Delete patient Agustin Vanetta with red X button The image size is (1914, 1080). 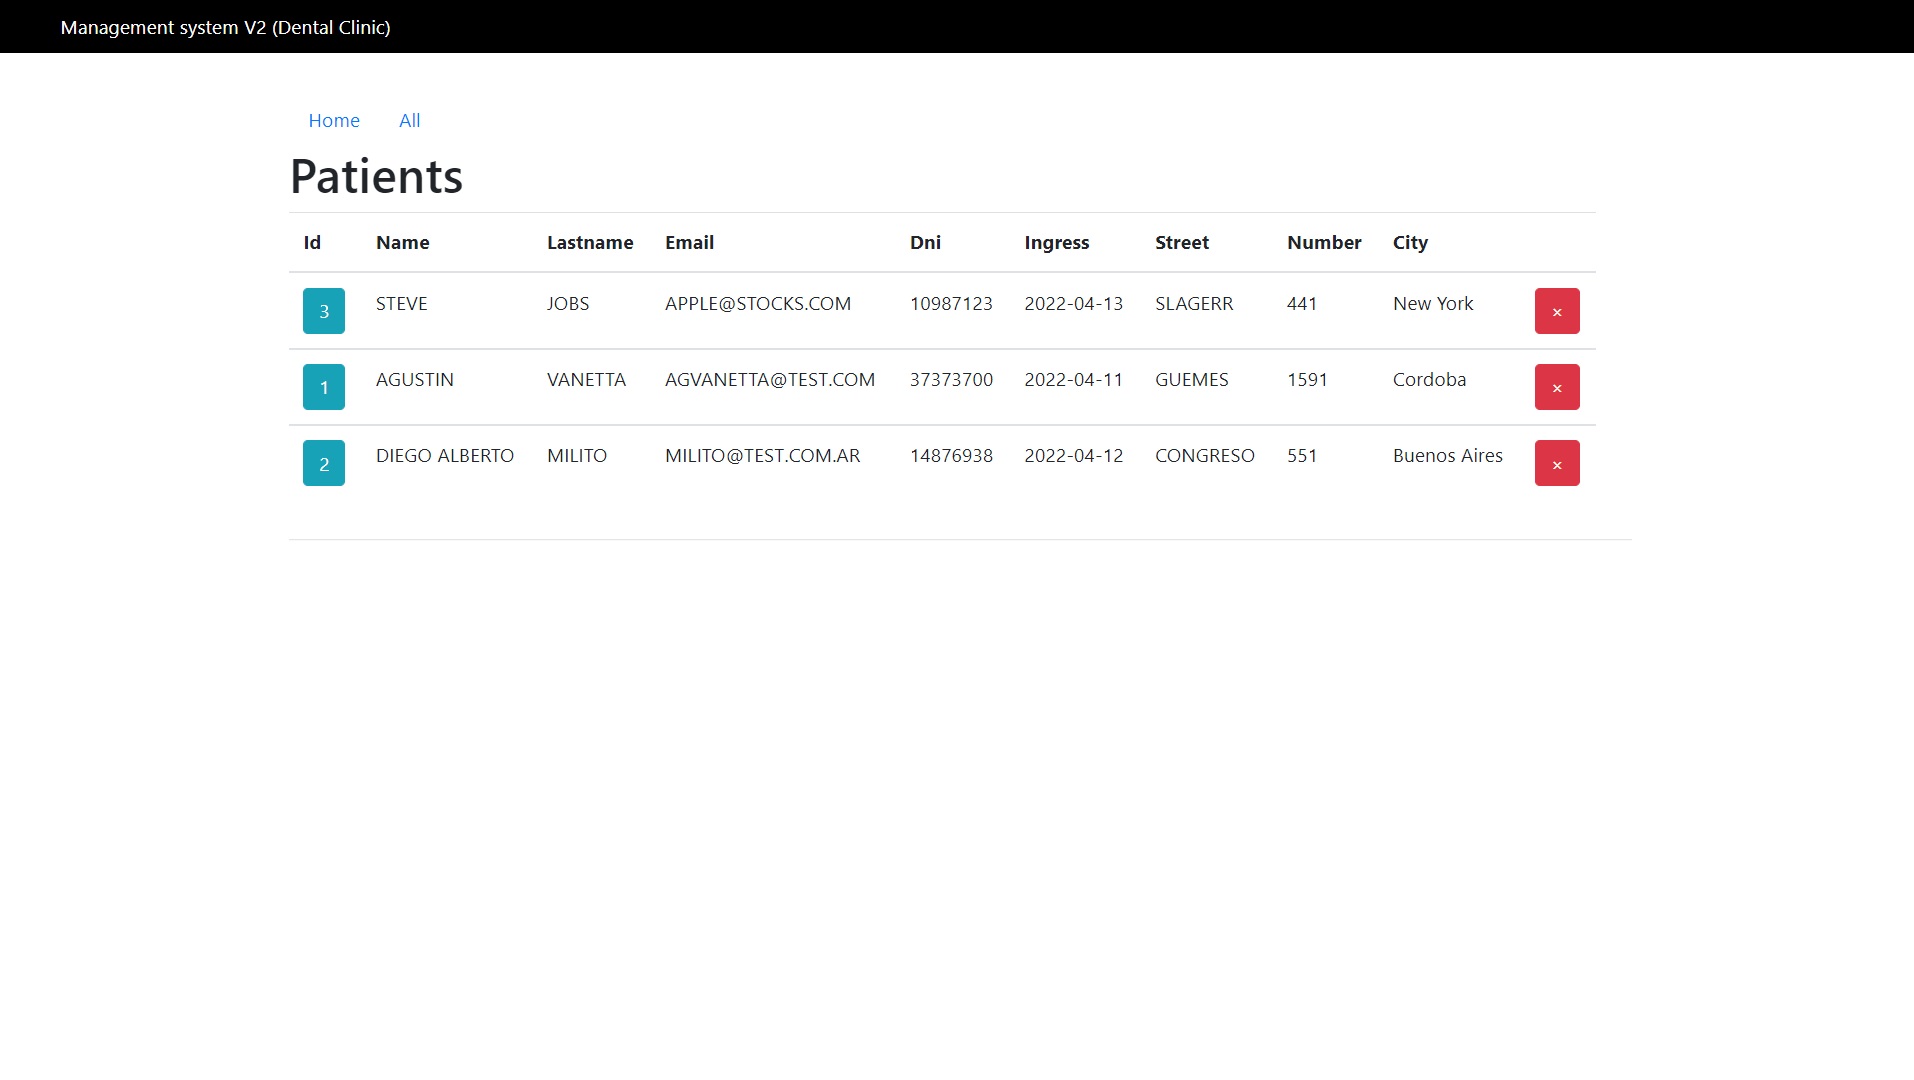pos(1557,387)
